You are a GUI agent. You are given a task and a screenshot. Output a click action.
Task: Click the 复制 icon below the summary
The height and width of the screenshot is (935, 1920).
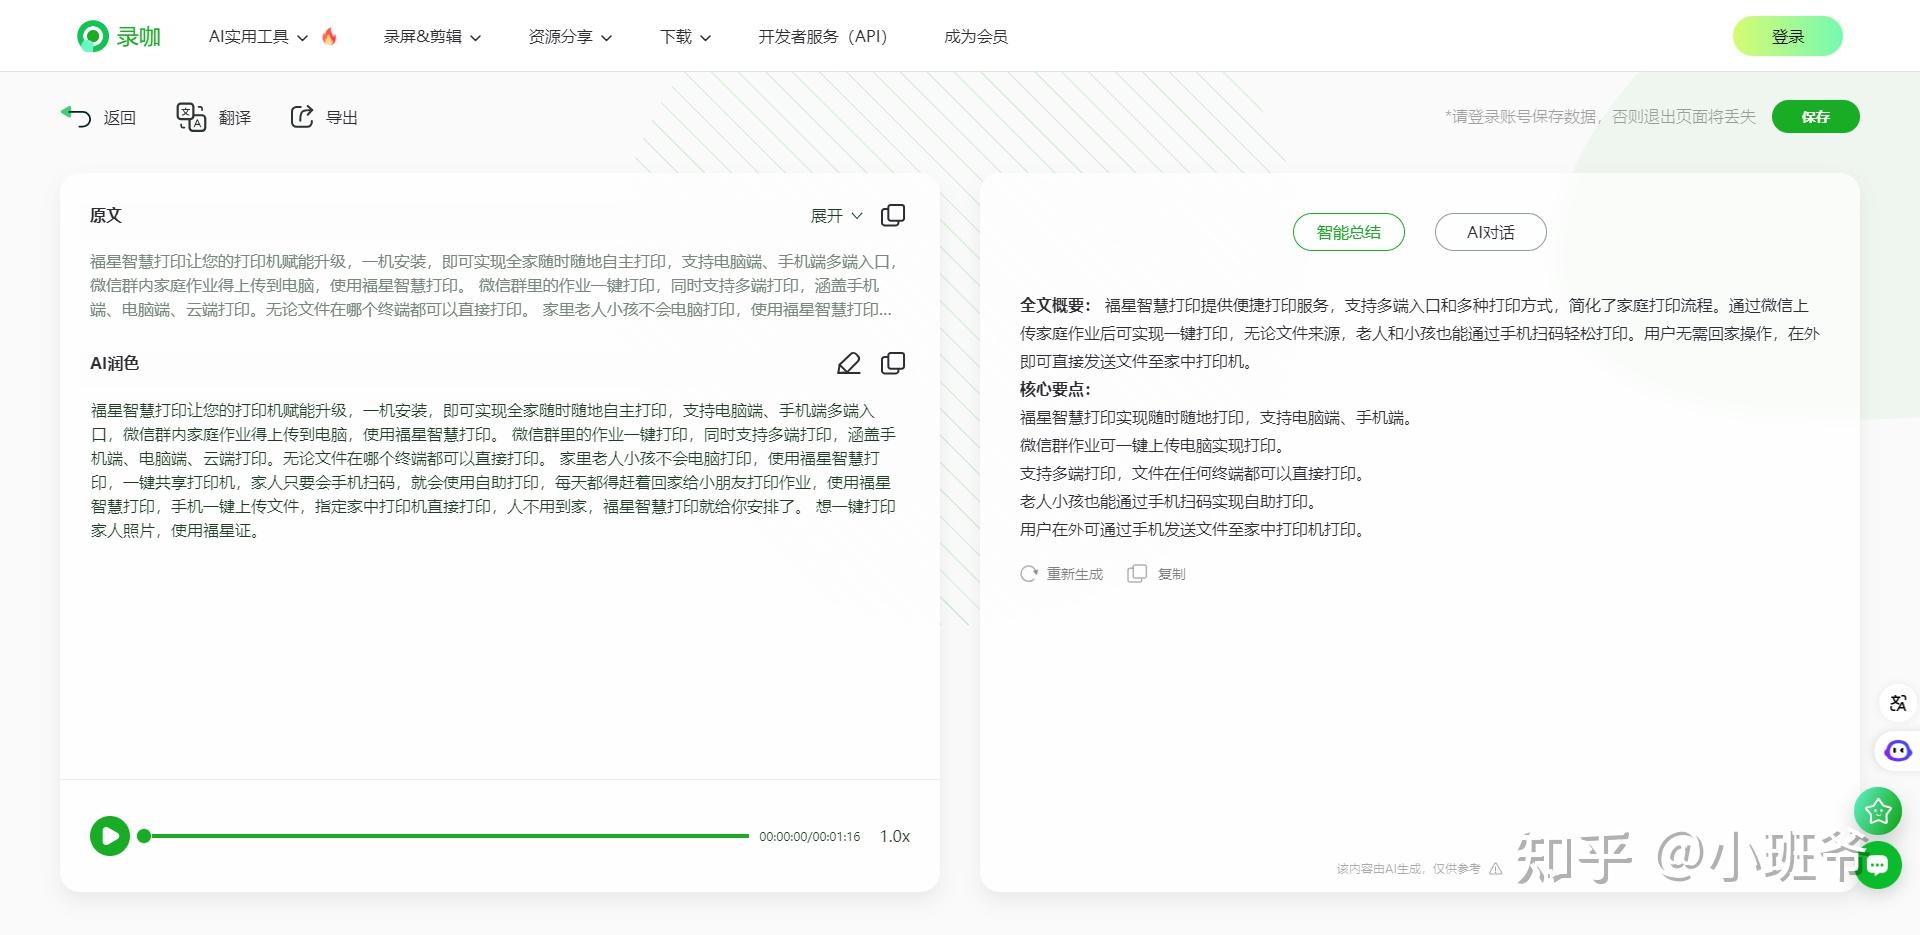1137,574
